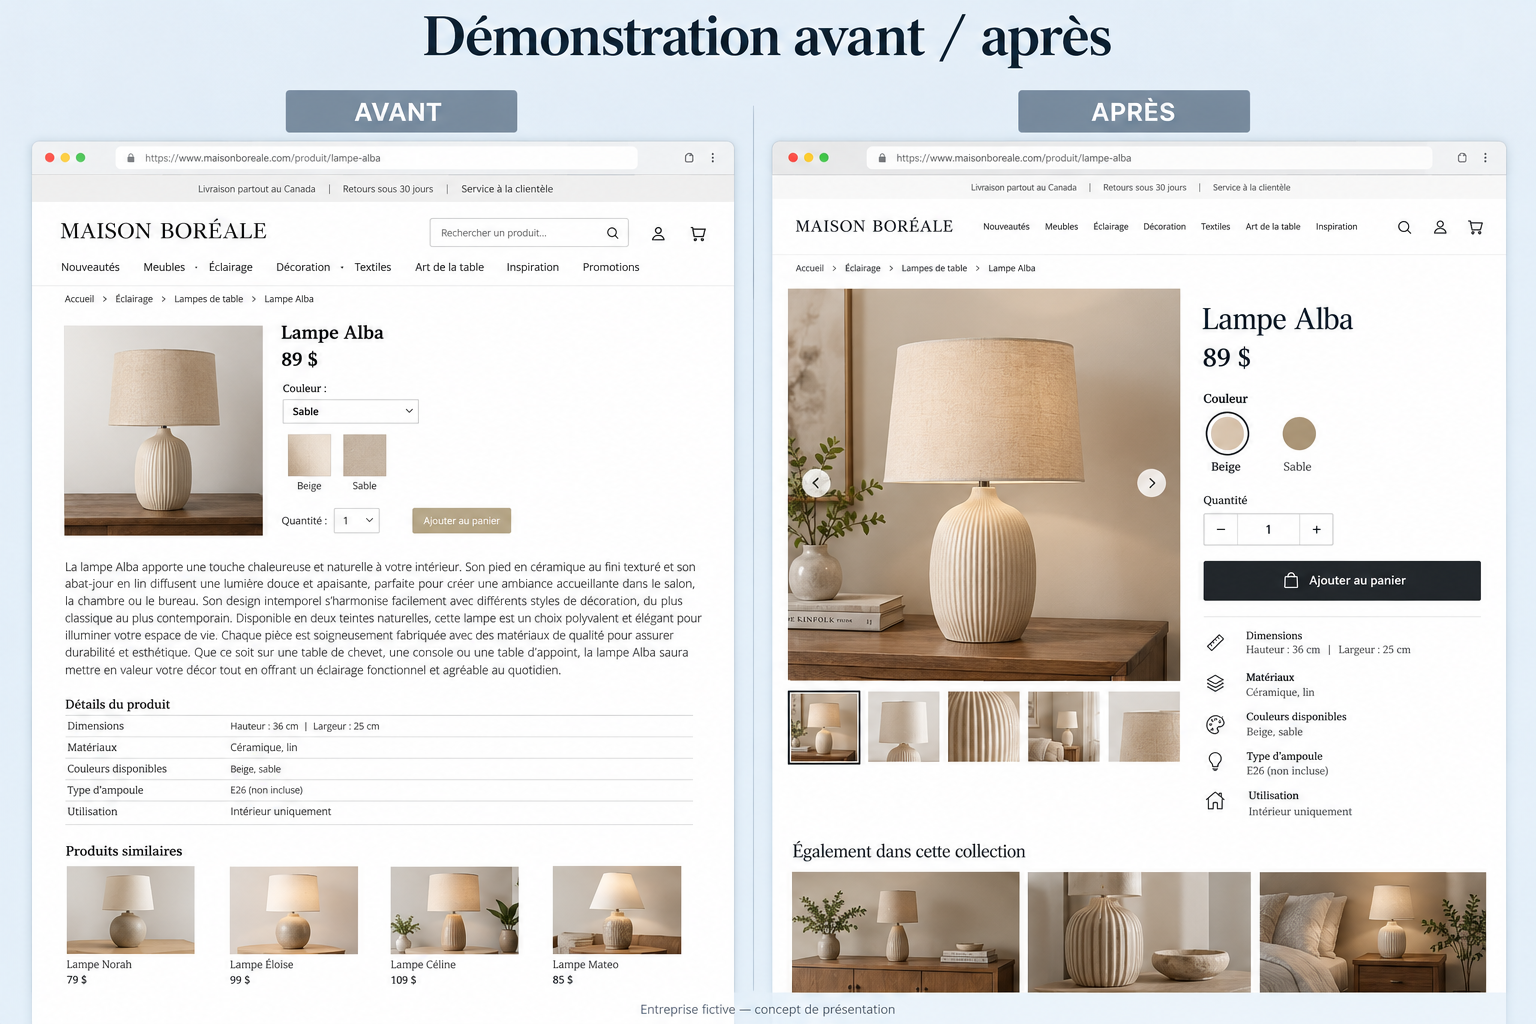Click the account icon in the After page header
Screen dimensions: 1536x1024
1440,227
